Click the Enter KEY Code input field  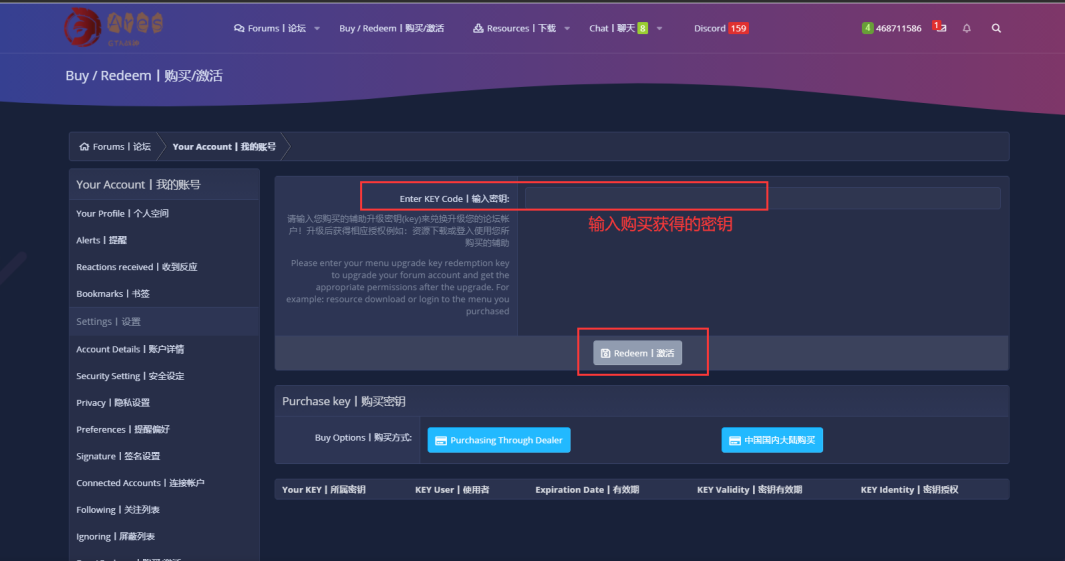pyautogui.click(x=762, y=198)
